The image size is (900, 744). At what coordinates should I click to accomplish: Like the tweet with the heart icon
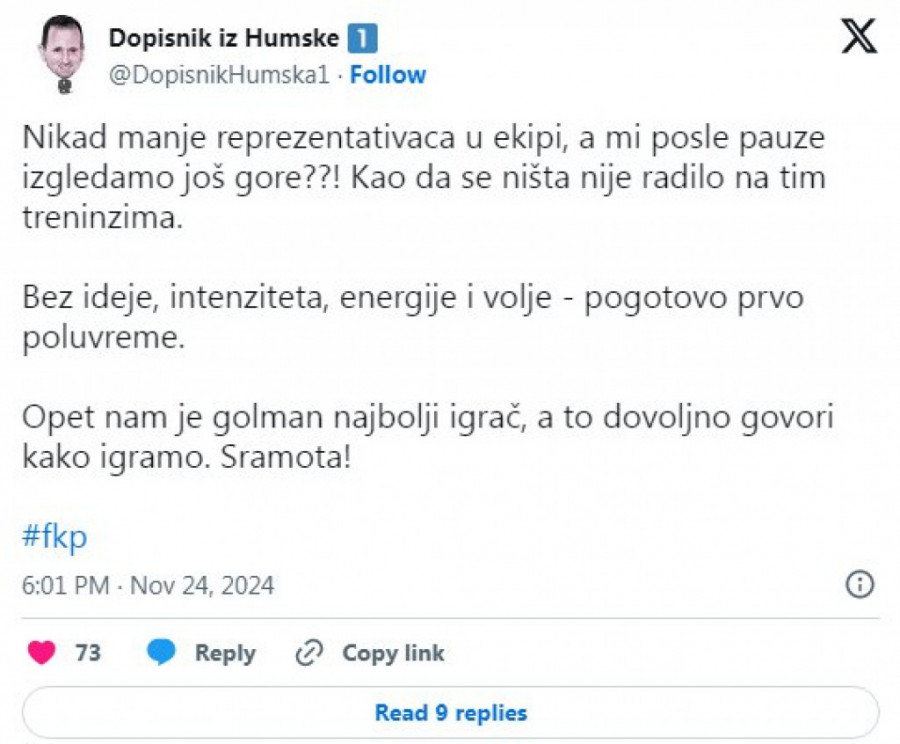click(x=41, y=653)
